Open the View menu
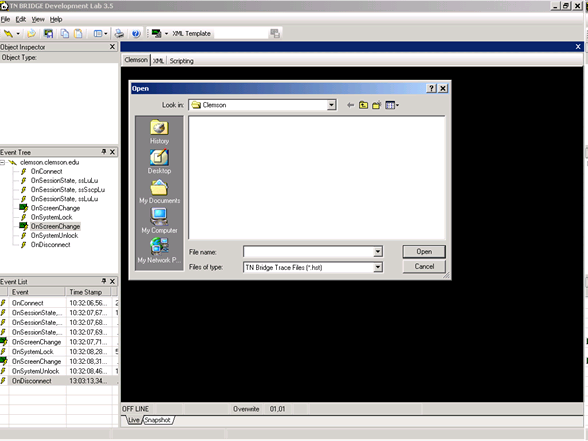The height and width of the screenshot is (441, 588). click(38, 20)
